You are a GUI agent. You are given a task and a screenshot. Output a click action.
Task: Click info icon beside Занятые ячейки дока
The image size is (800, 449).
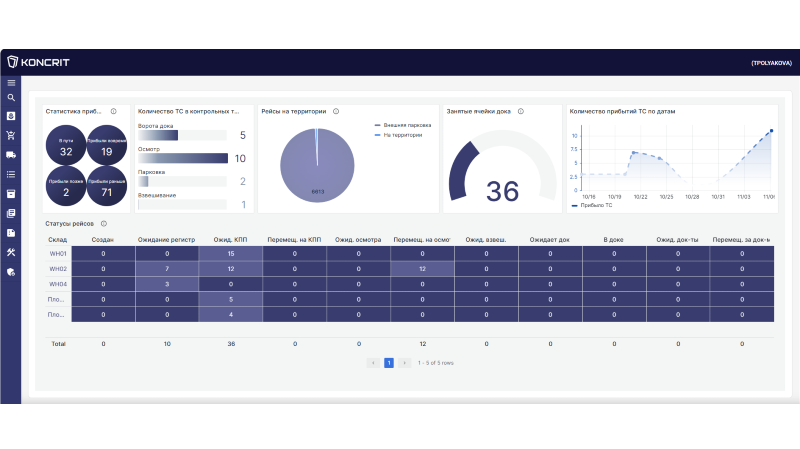pos(521,111)
